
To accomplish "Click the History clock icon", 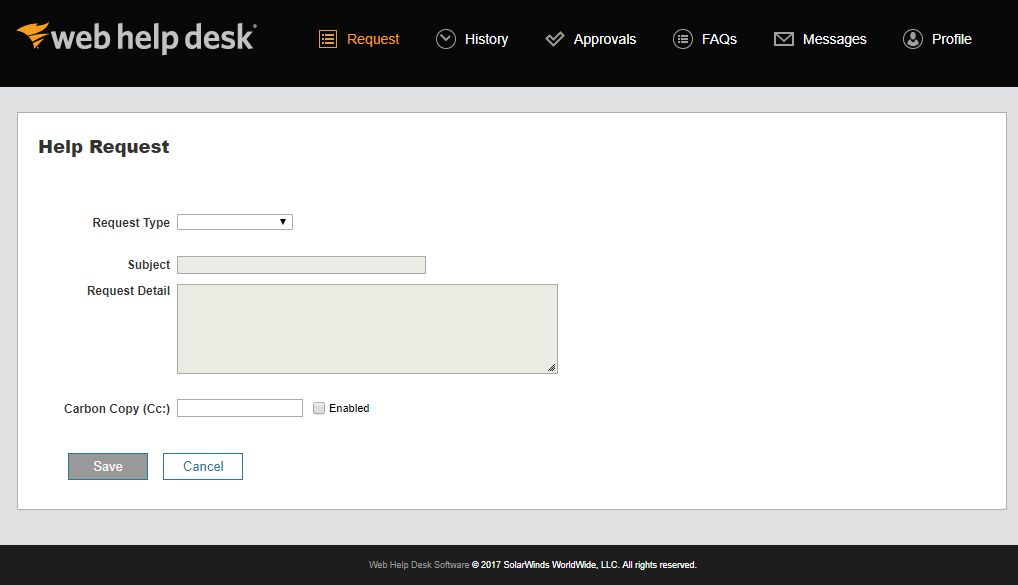I will [x=446, y=39].
